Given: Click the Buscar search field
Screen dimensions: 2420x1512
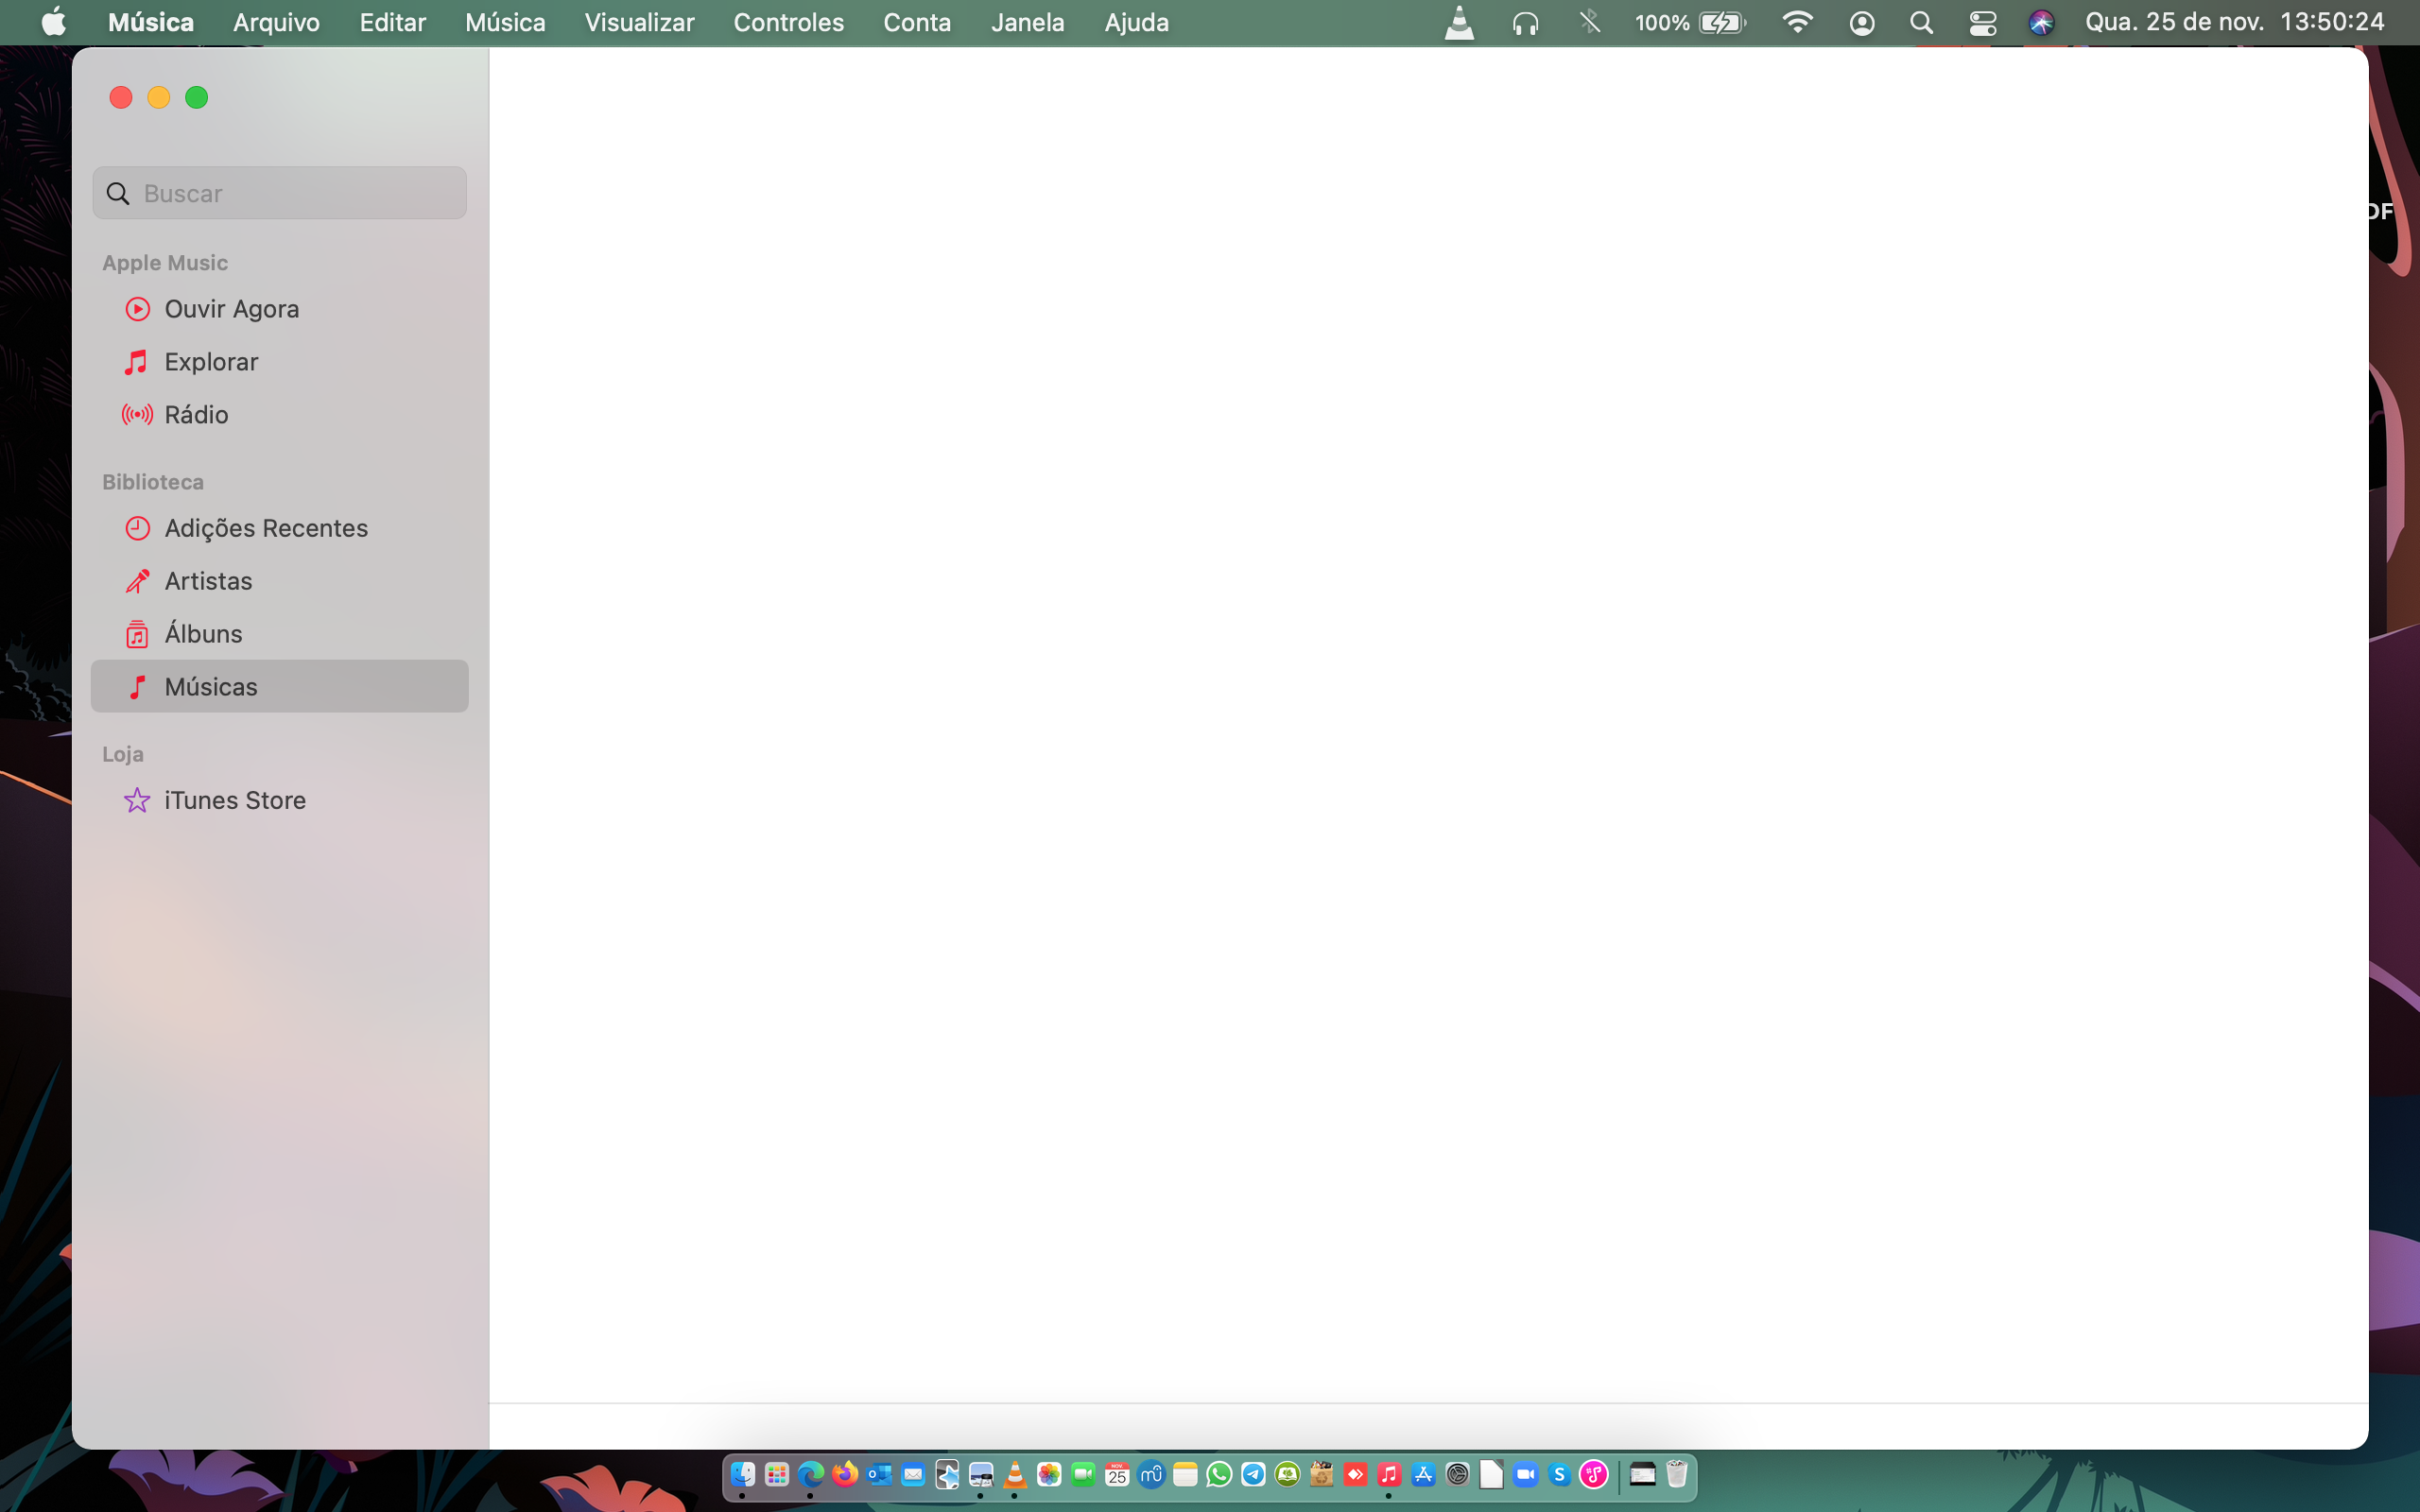Looking at the screenshot, I should click(x=300, y=193).
